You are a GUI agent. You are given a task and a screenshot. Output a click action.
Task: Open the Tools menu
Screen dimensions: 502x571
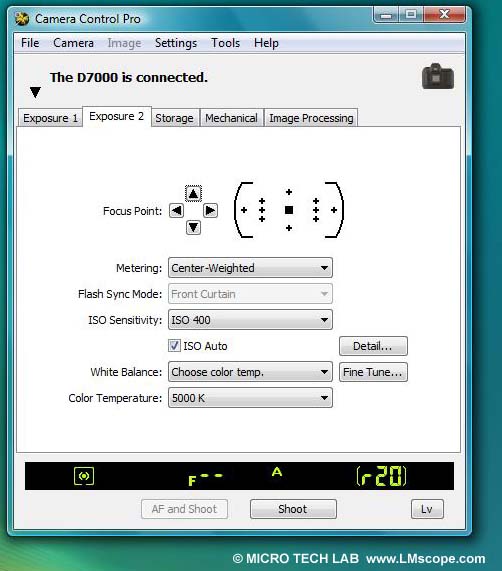tap(225, 43)
